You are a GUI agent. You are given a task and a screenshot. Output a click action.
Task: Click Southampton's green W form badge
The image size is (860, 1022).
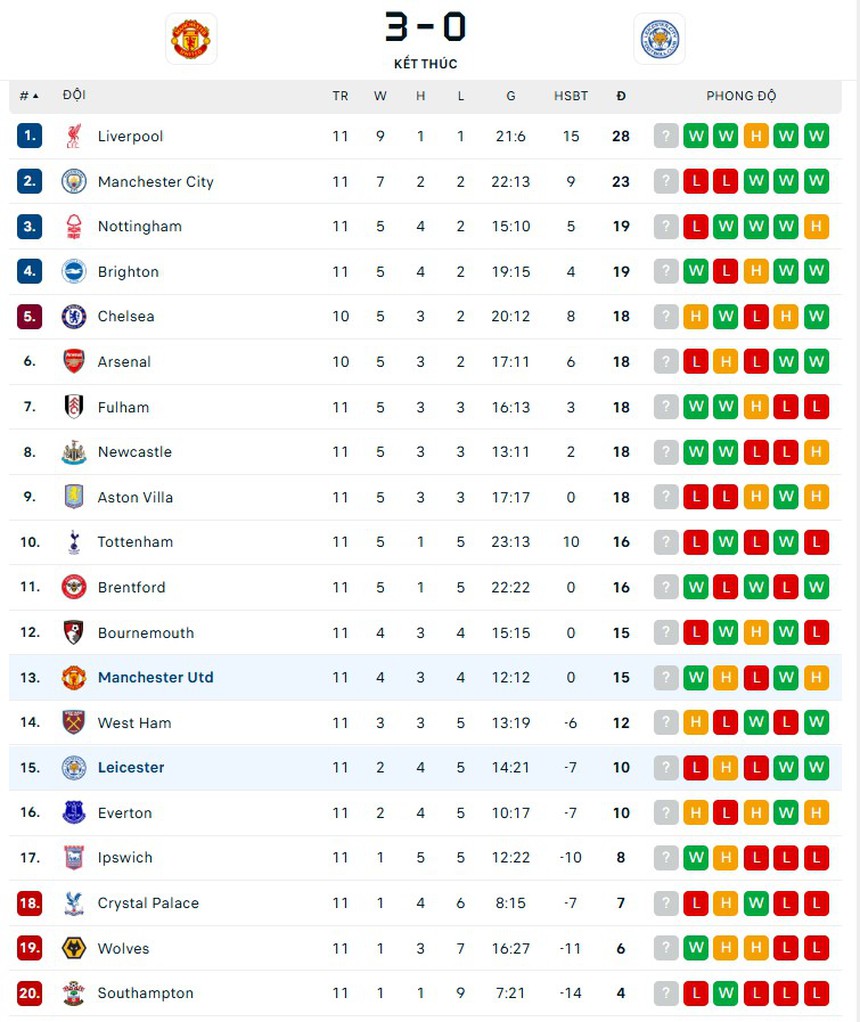pos(726,993)
